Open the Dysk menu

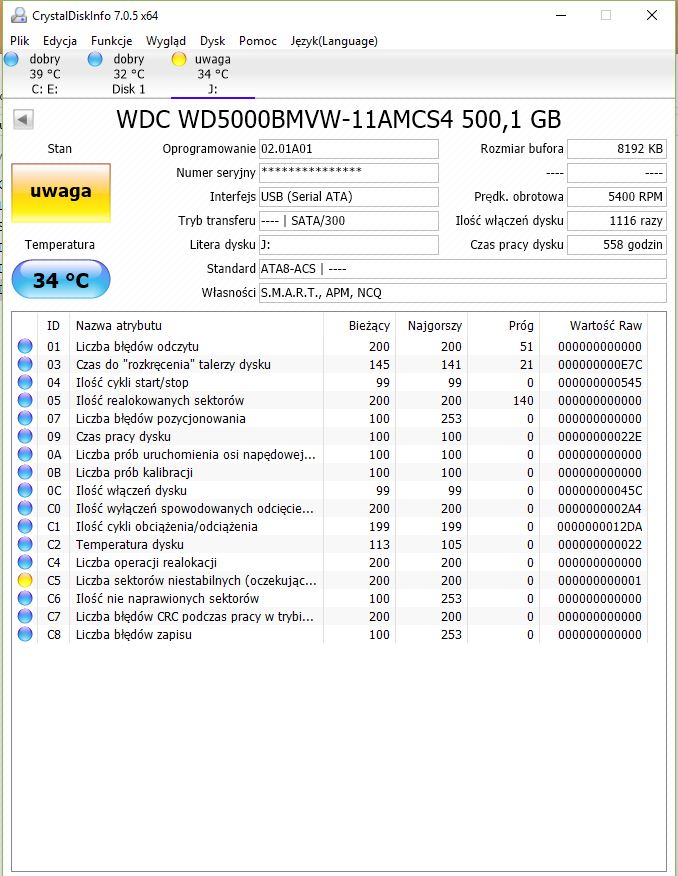[x=212, y=41]
